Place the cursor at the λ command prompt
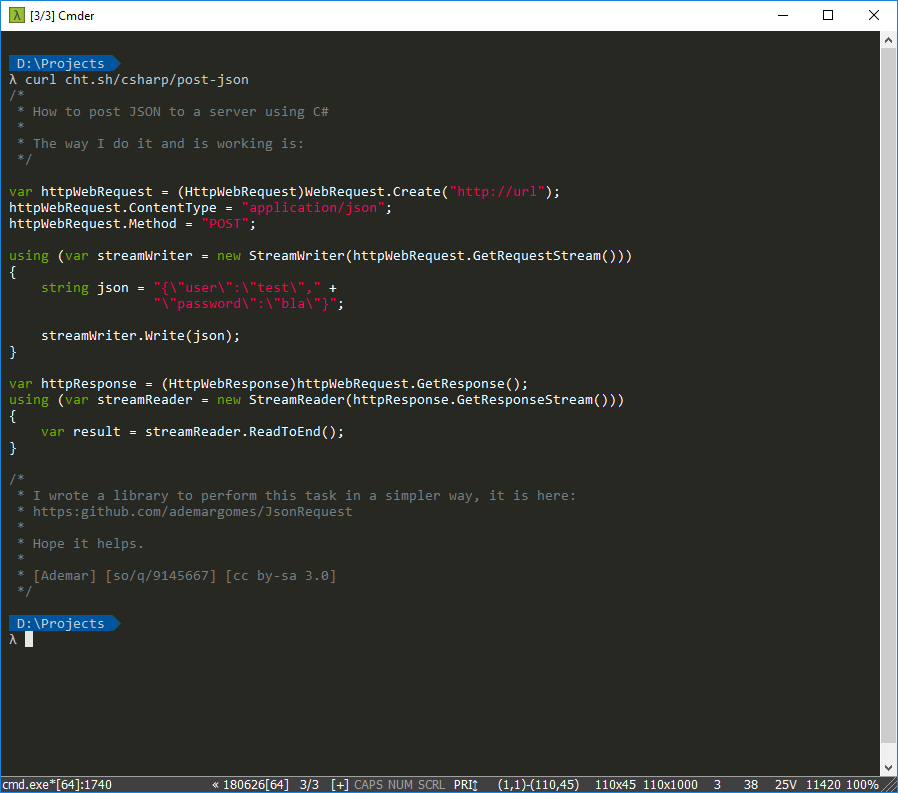The image size is (898, 793). click(29, 639)
